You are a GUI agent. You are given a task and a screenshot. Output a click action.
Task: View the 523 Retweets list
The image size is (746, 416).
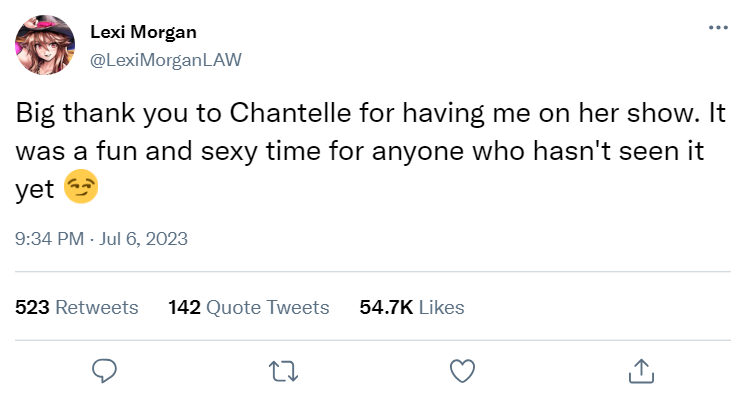77,307
